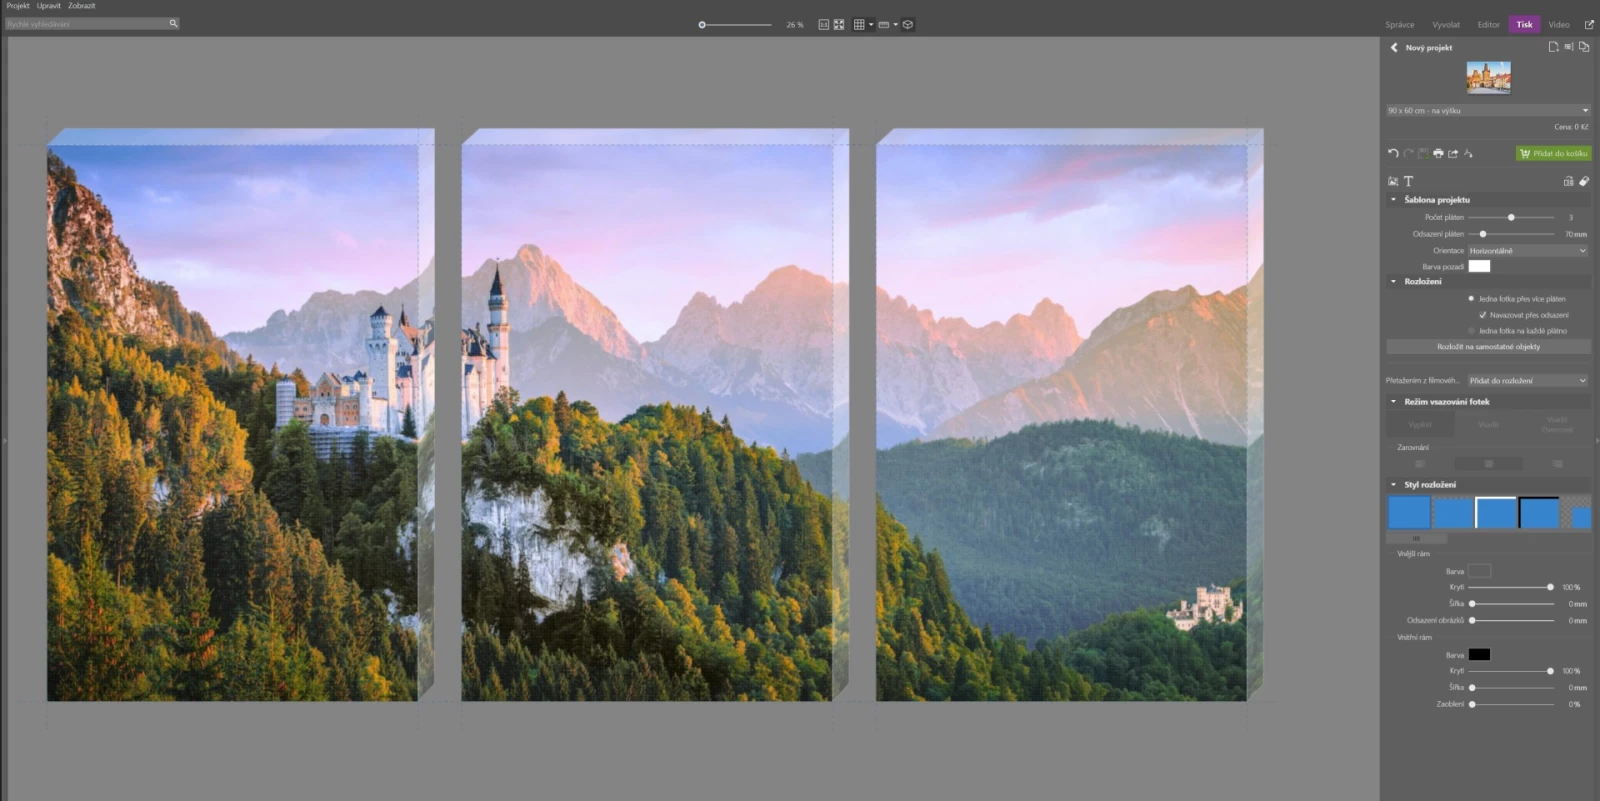Adjust the zoom slider in top toolbar
The image size is (1600, 801).
(702, 24)
